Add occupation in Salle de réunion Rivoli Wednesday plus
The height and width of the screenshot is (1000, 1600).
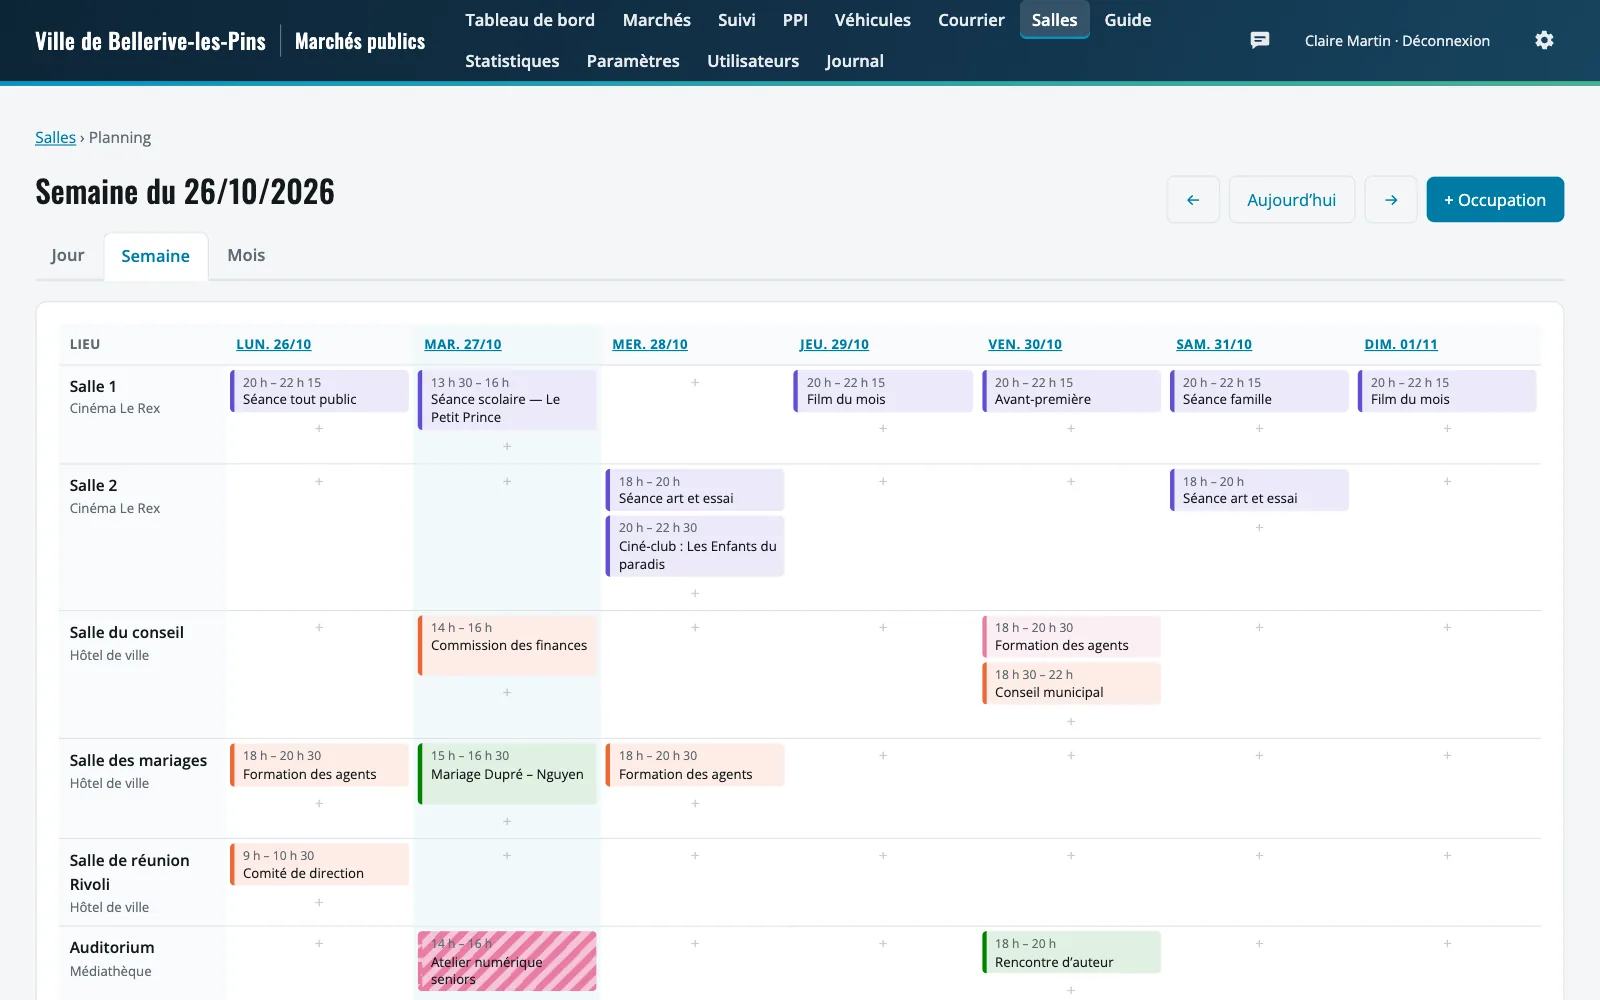click(695, 855)
